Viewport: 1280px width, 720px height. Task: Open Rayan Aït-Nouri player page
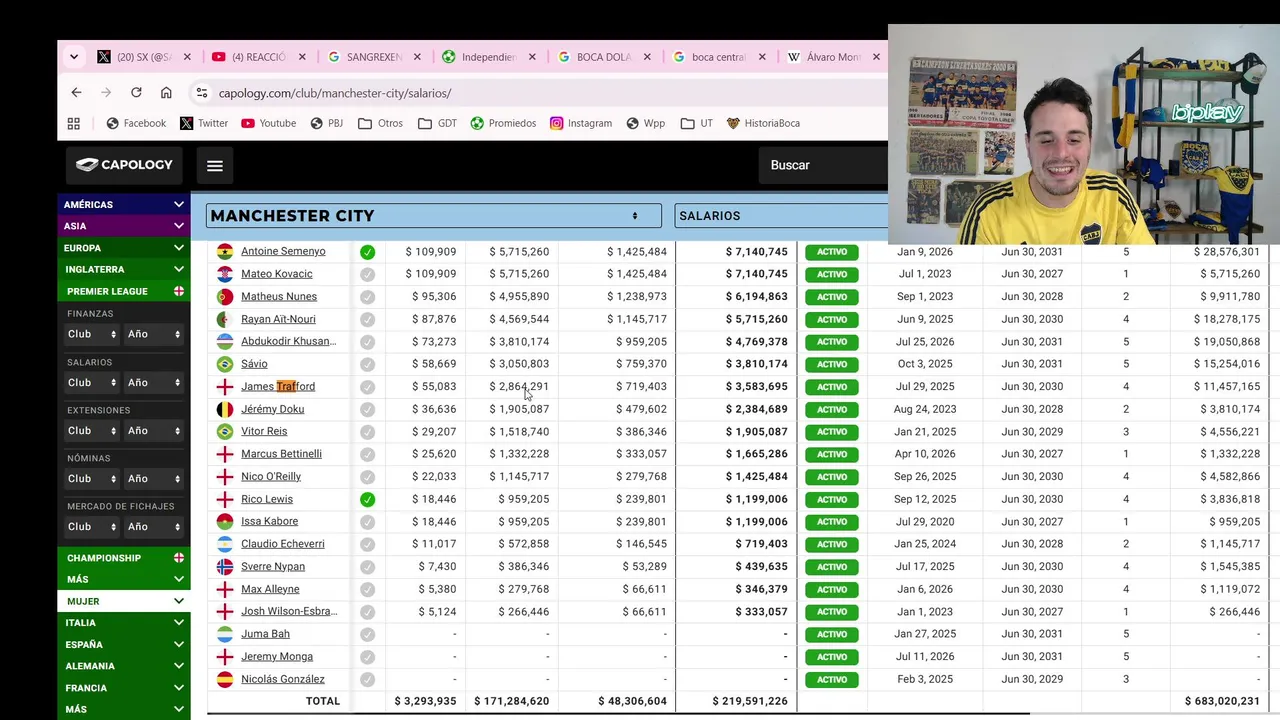[x=278, y=319]
